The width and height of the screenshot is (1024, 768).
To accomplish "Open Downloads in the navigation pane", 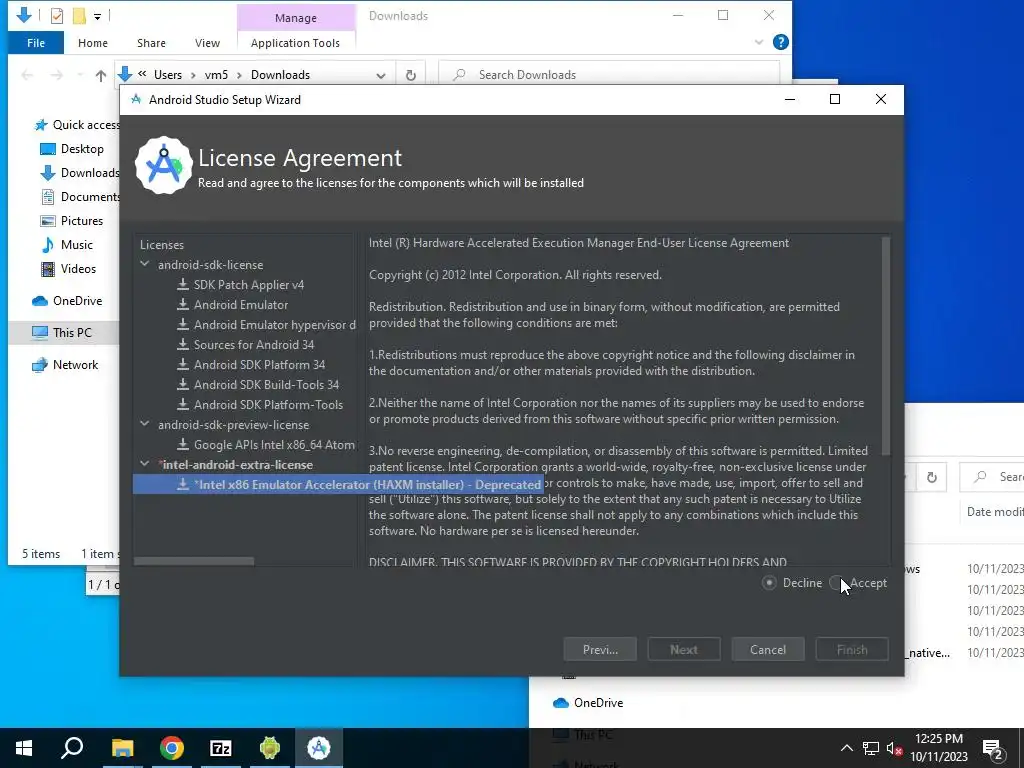I will [80, 173].
